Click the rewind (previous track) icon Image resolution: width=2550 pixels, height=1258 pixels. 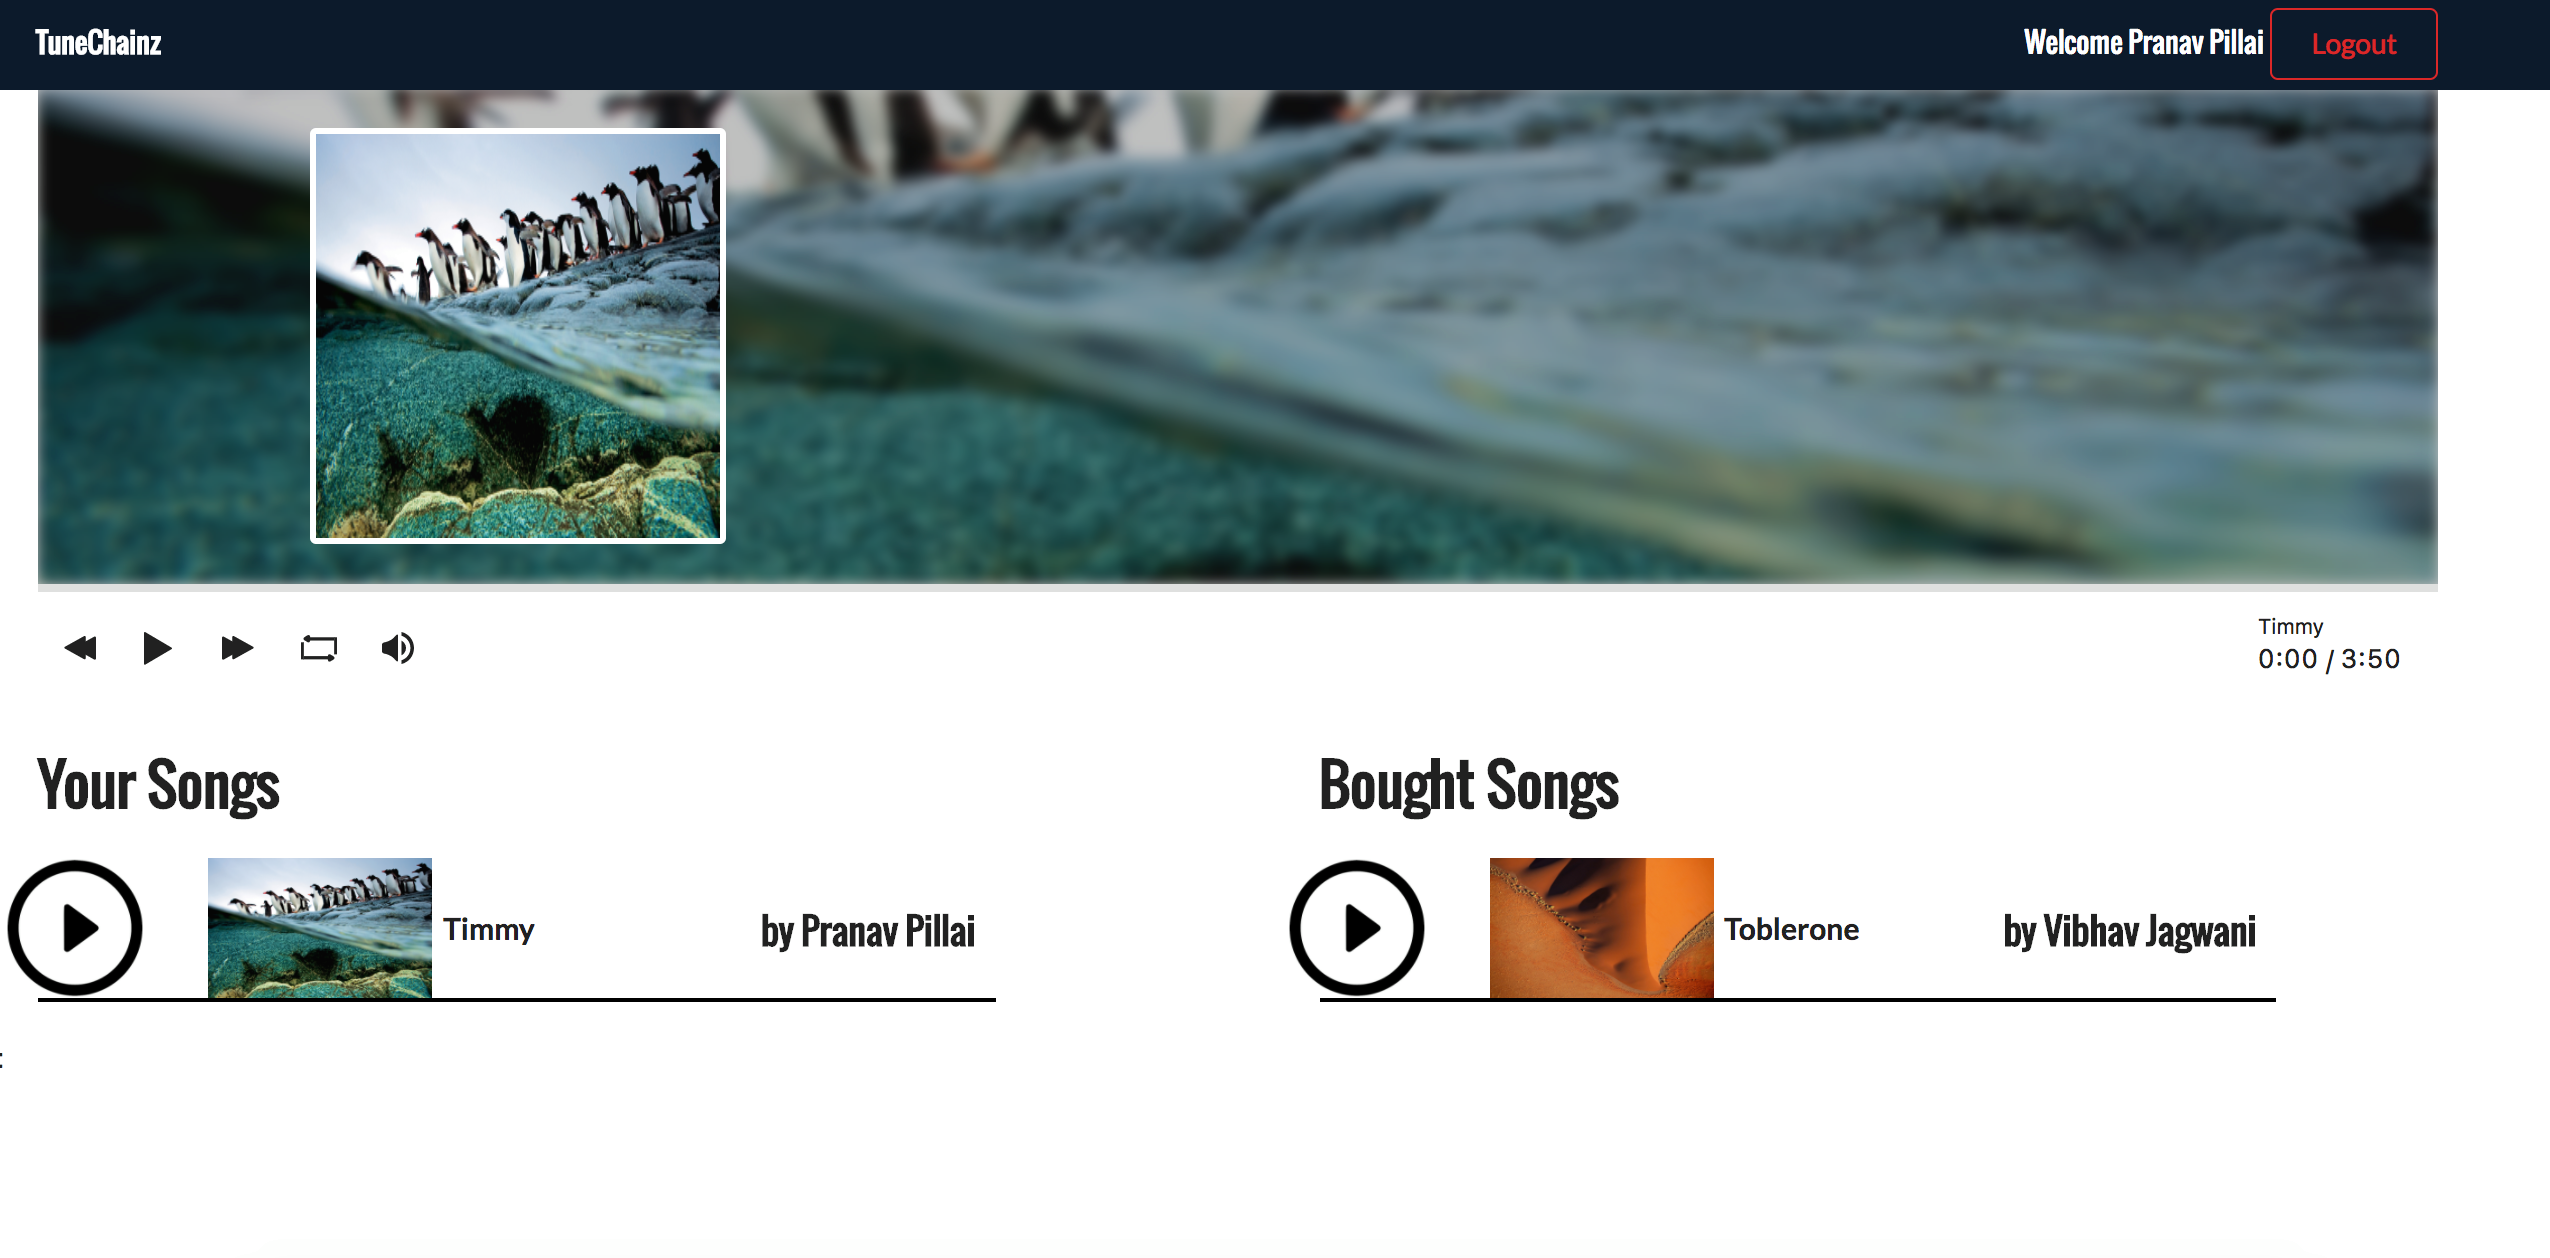pyautogui.click(x=80, y=648)
